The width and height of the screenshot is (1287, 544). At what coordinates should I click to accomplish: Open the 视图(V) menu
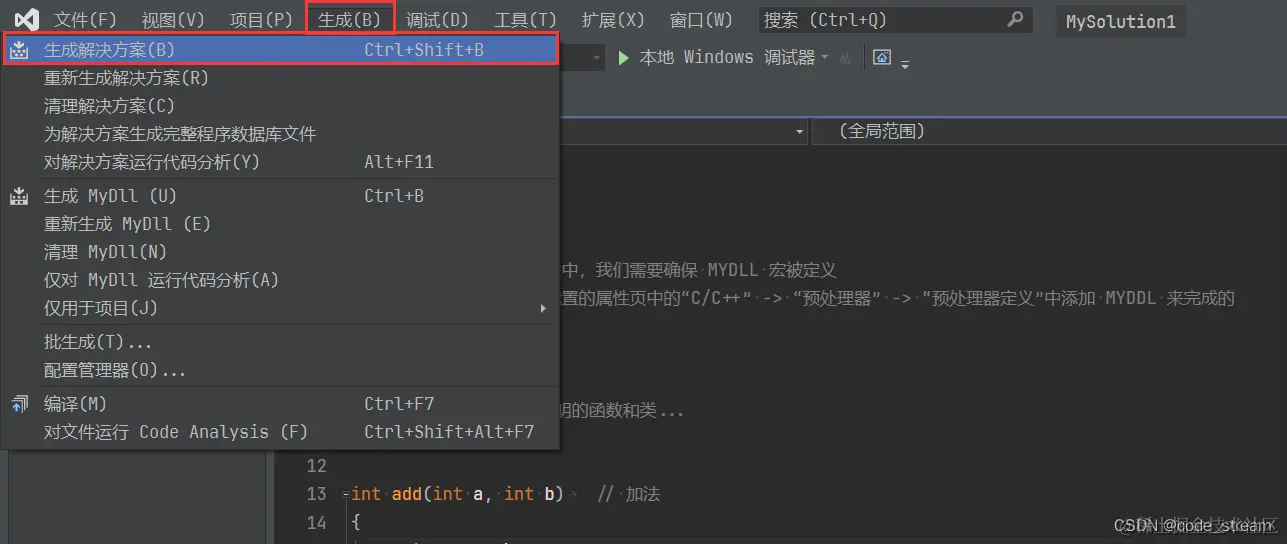(173, 20)
